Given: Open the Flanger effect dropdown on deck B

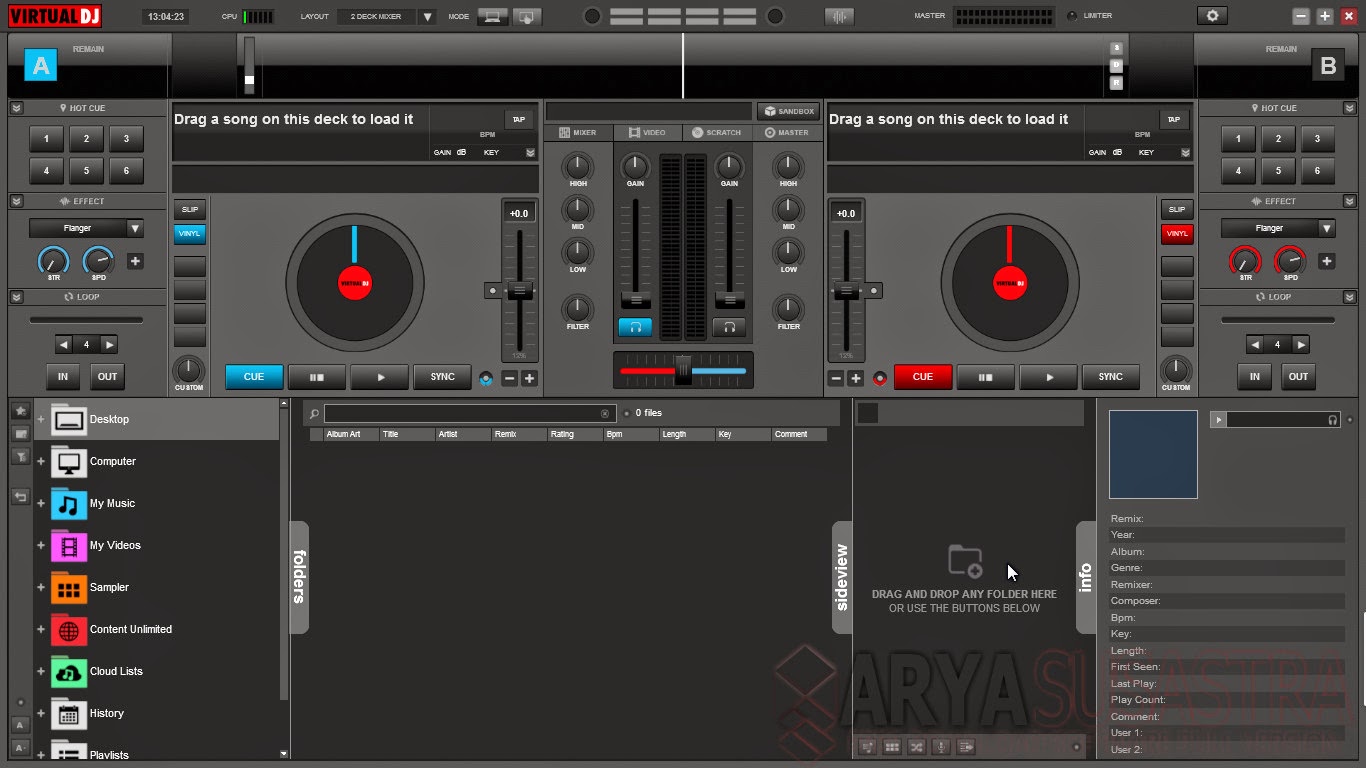Looking at the screenshot, I should click(x=1278, y=229).
